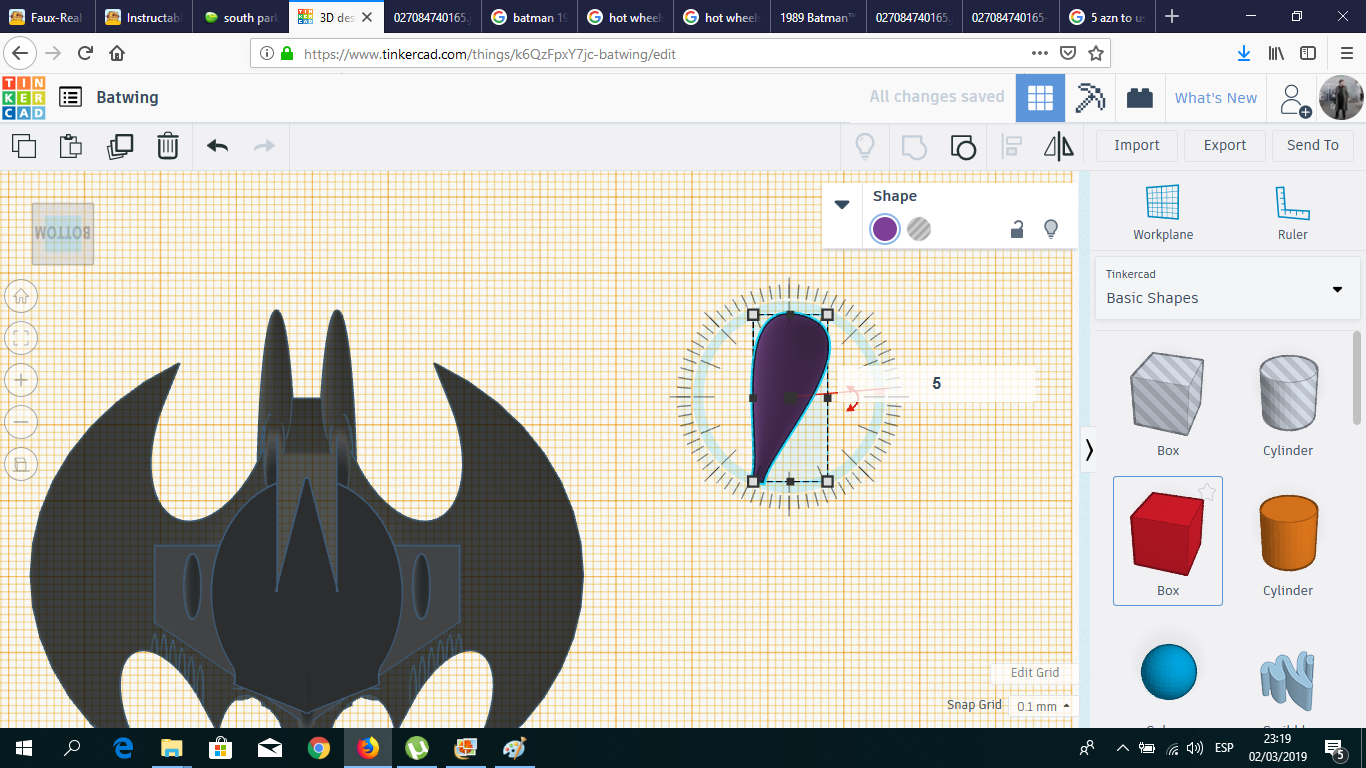
Task: Save page to Pocket
Action: click(x=1068, y=54)
